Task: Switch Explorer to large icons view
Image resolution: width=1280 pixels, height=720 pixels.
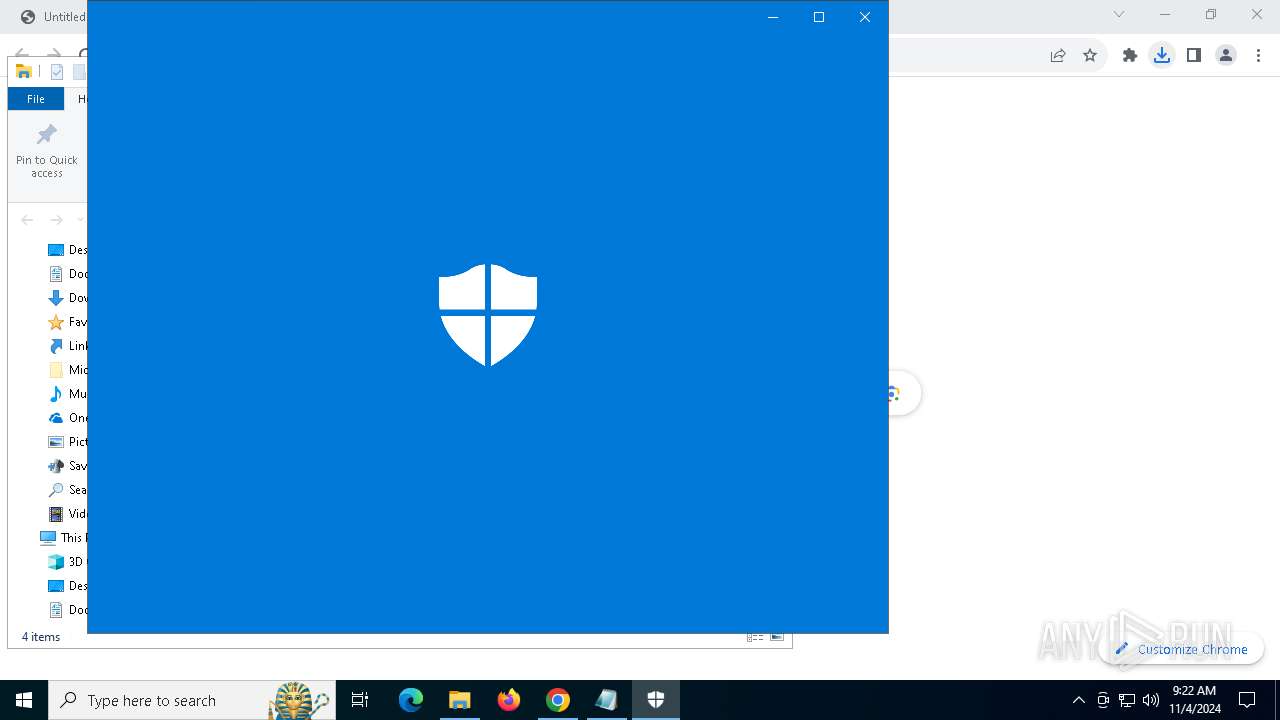Action: click(x=777, y=637)
